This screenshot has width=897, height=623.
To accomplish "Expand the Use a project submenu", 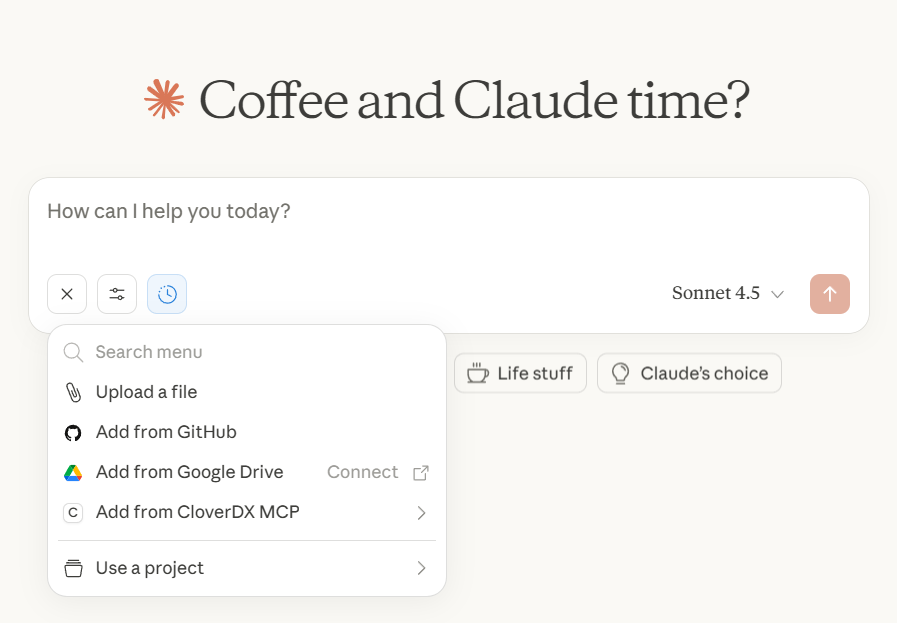I will tap(421, 567).
